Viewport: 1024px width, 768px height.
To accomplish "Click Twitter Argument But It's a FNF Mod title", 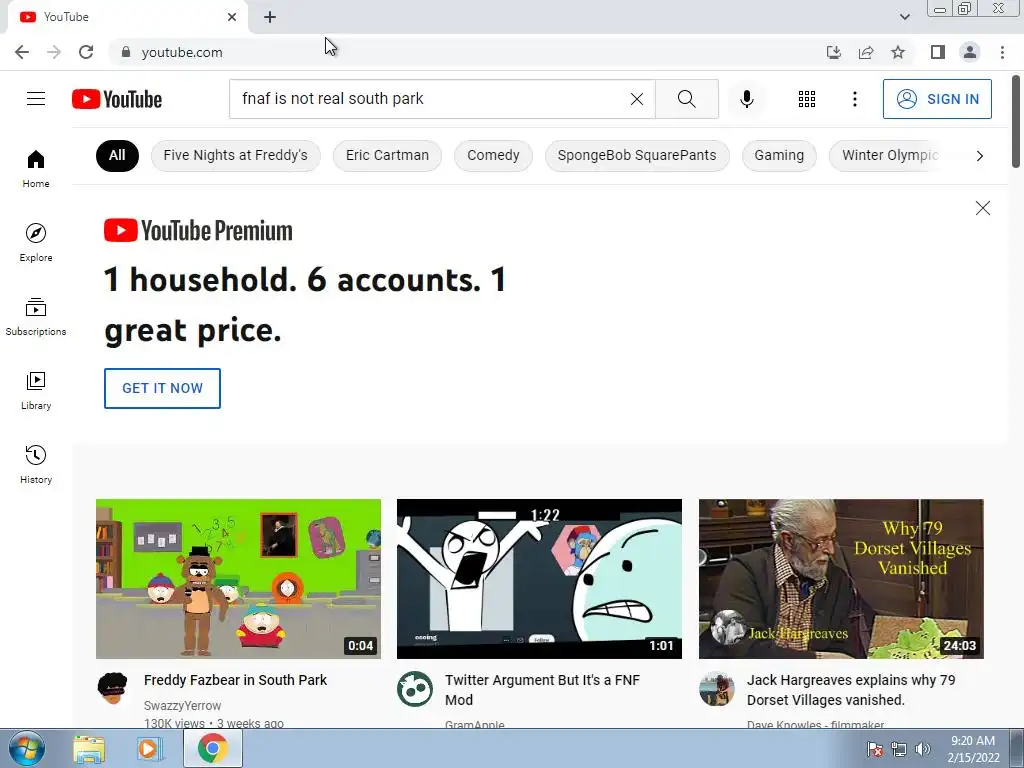I will click(x=542, y=690).
